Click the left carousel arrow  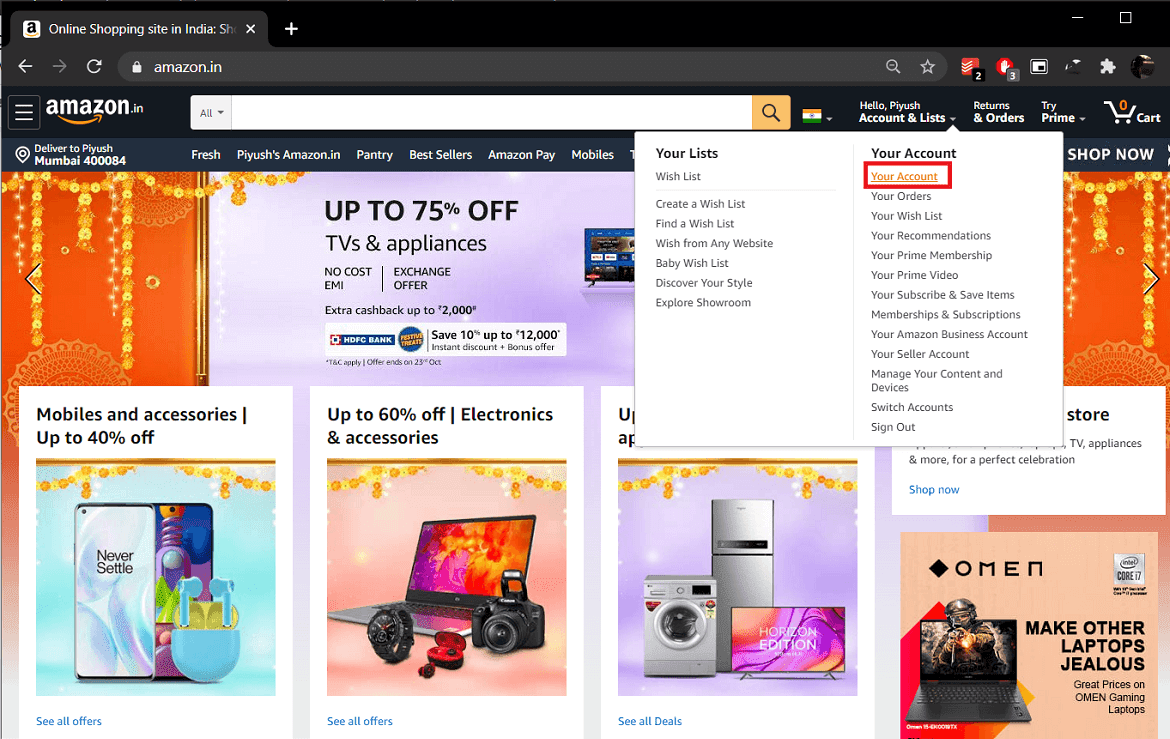coord(32,279)
